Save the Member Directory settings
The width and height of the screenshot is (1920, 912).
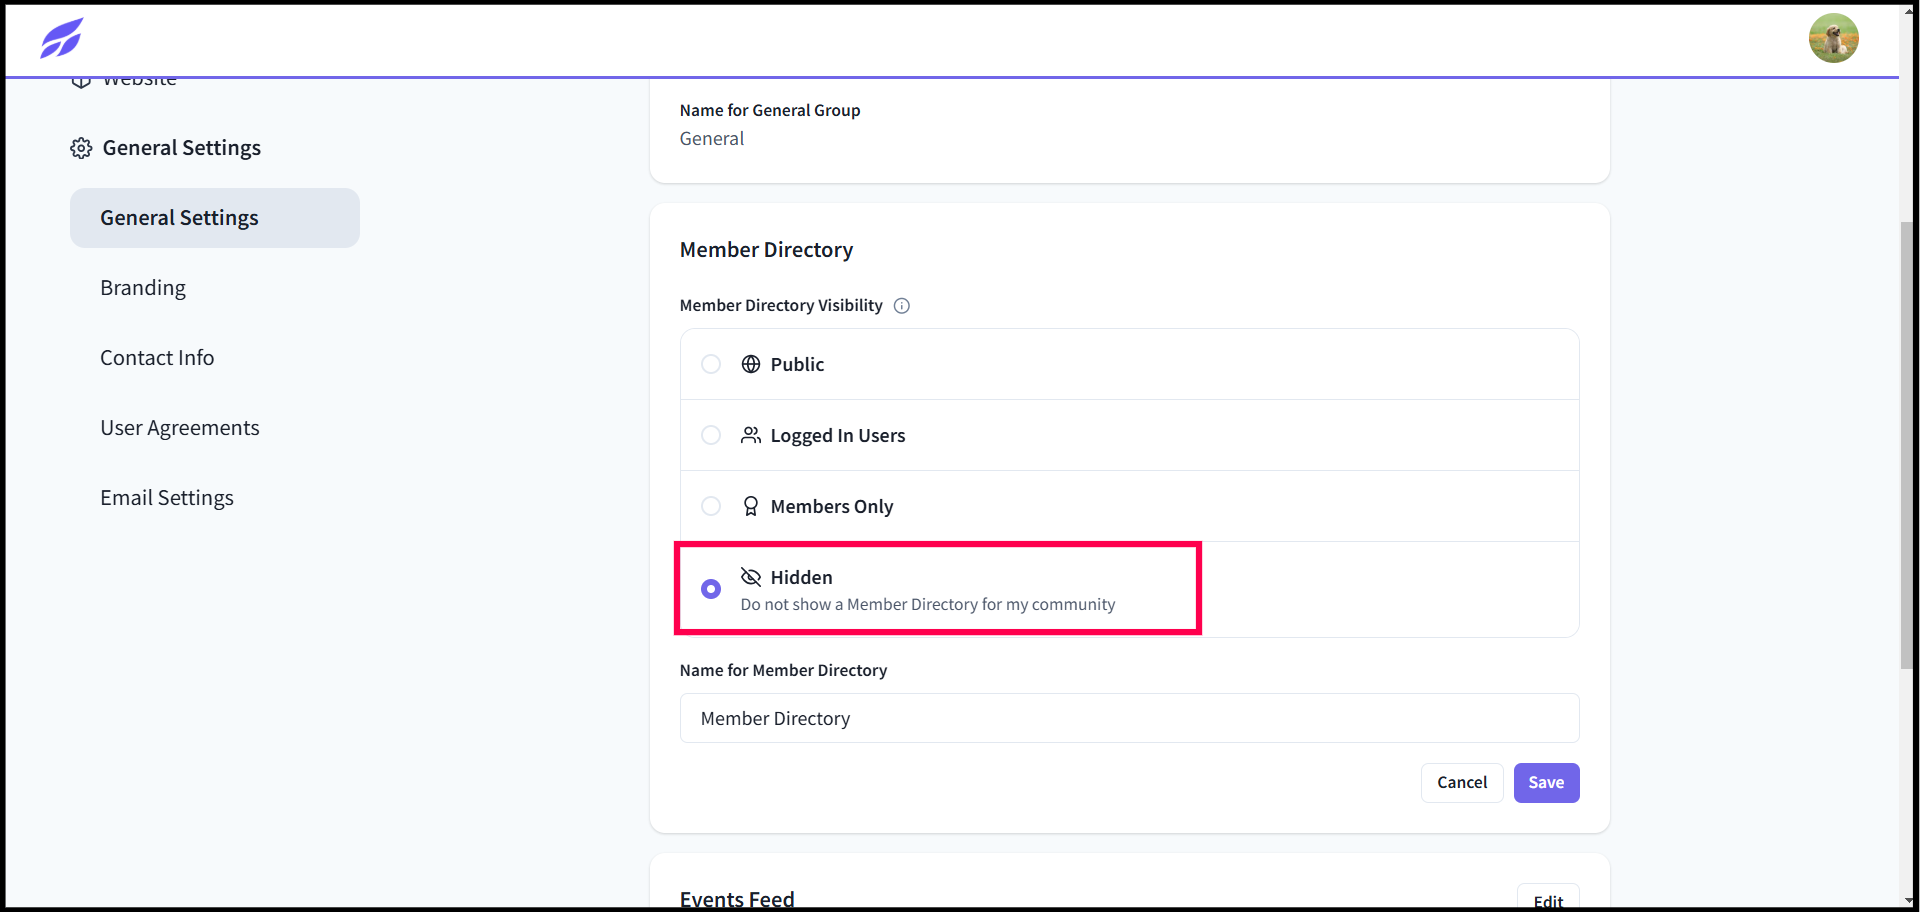pos(1546,783)
